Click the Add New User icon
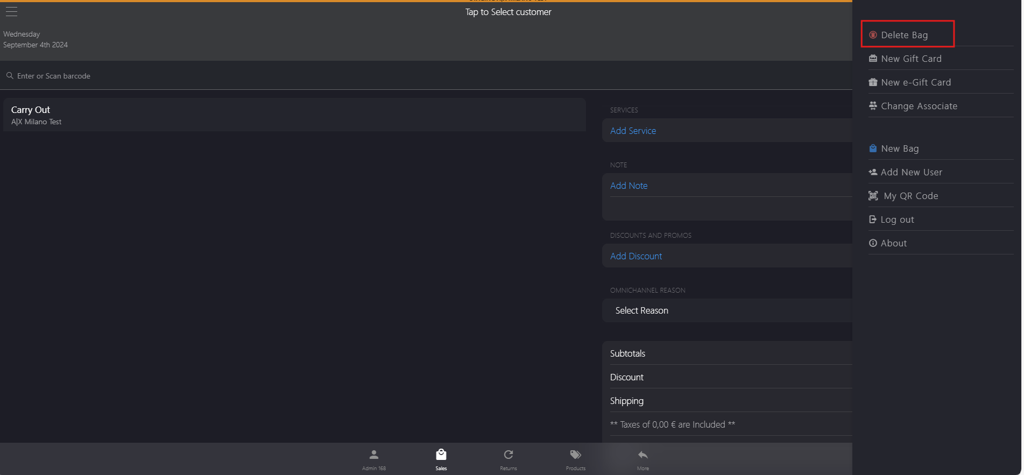The width and height of the screenshot is (1024, 475). (x=873, y=172)
